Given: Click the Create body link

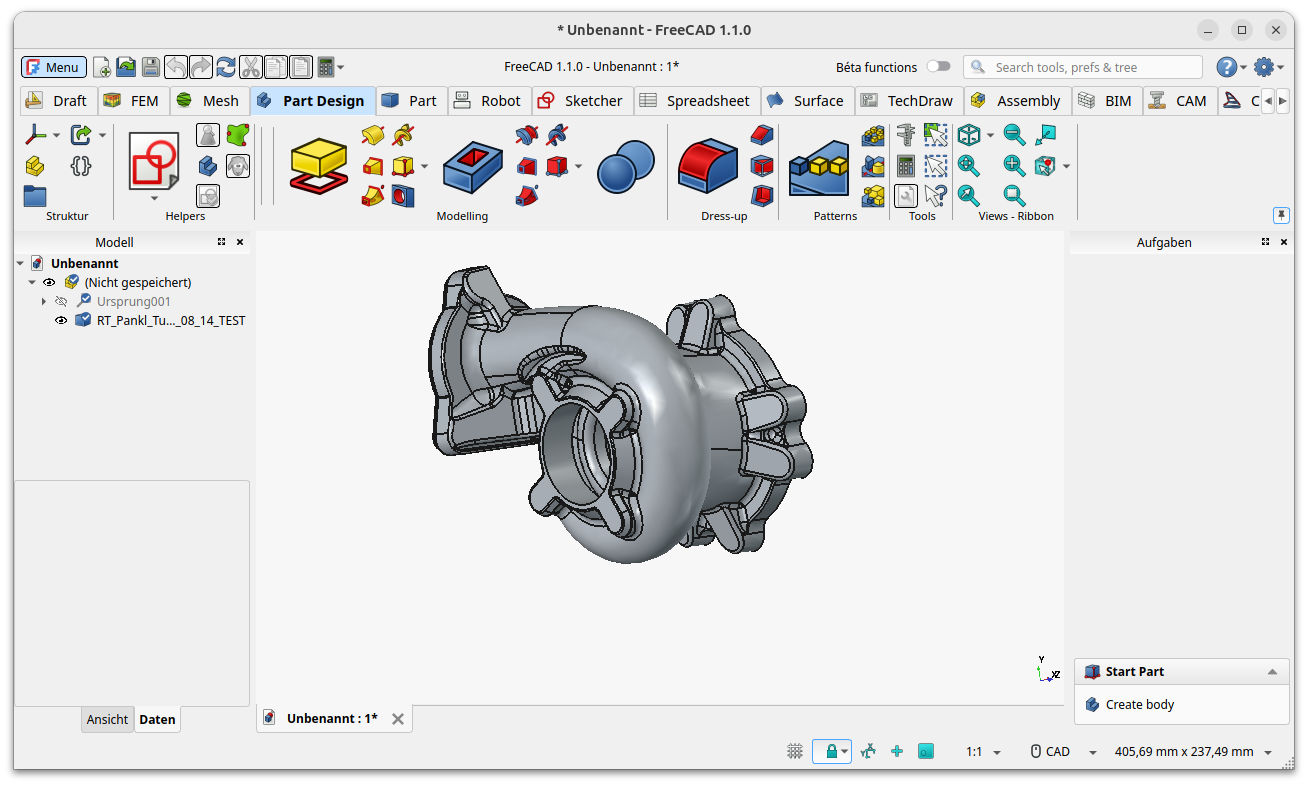Looking at the screenshot, I should pos(1140,705).
